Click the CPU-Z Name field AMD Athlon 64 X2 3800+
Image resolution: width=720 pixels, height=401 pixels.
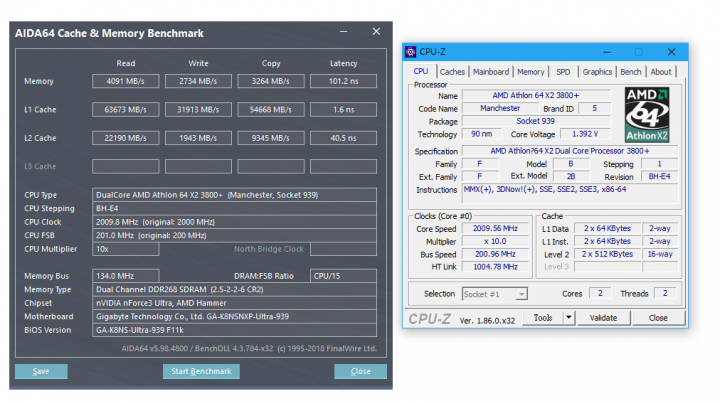(536, 96)
